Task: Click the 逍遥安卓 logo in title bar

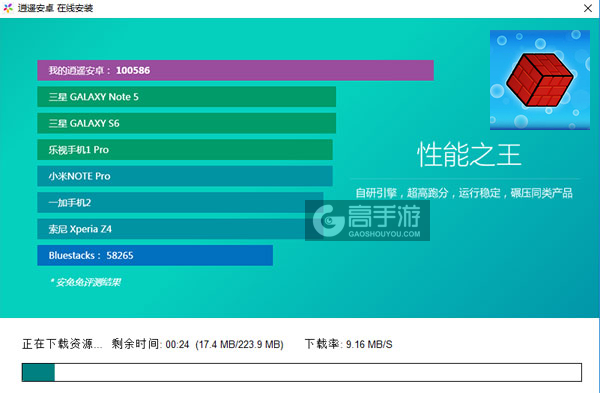Action: pyautogui.click(x=8, y=8)
